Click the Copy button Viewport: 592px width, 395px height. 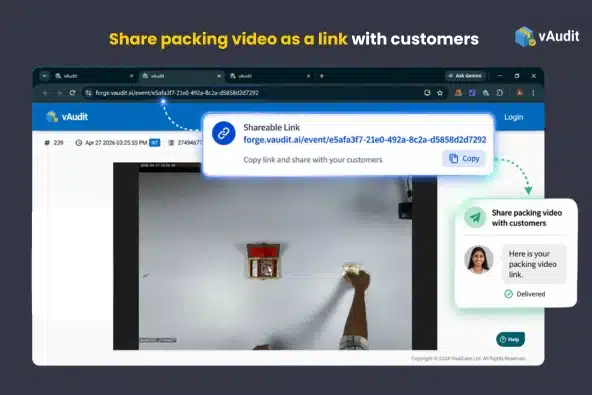click(464, 159)
